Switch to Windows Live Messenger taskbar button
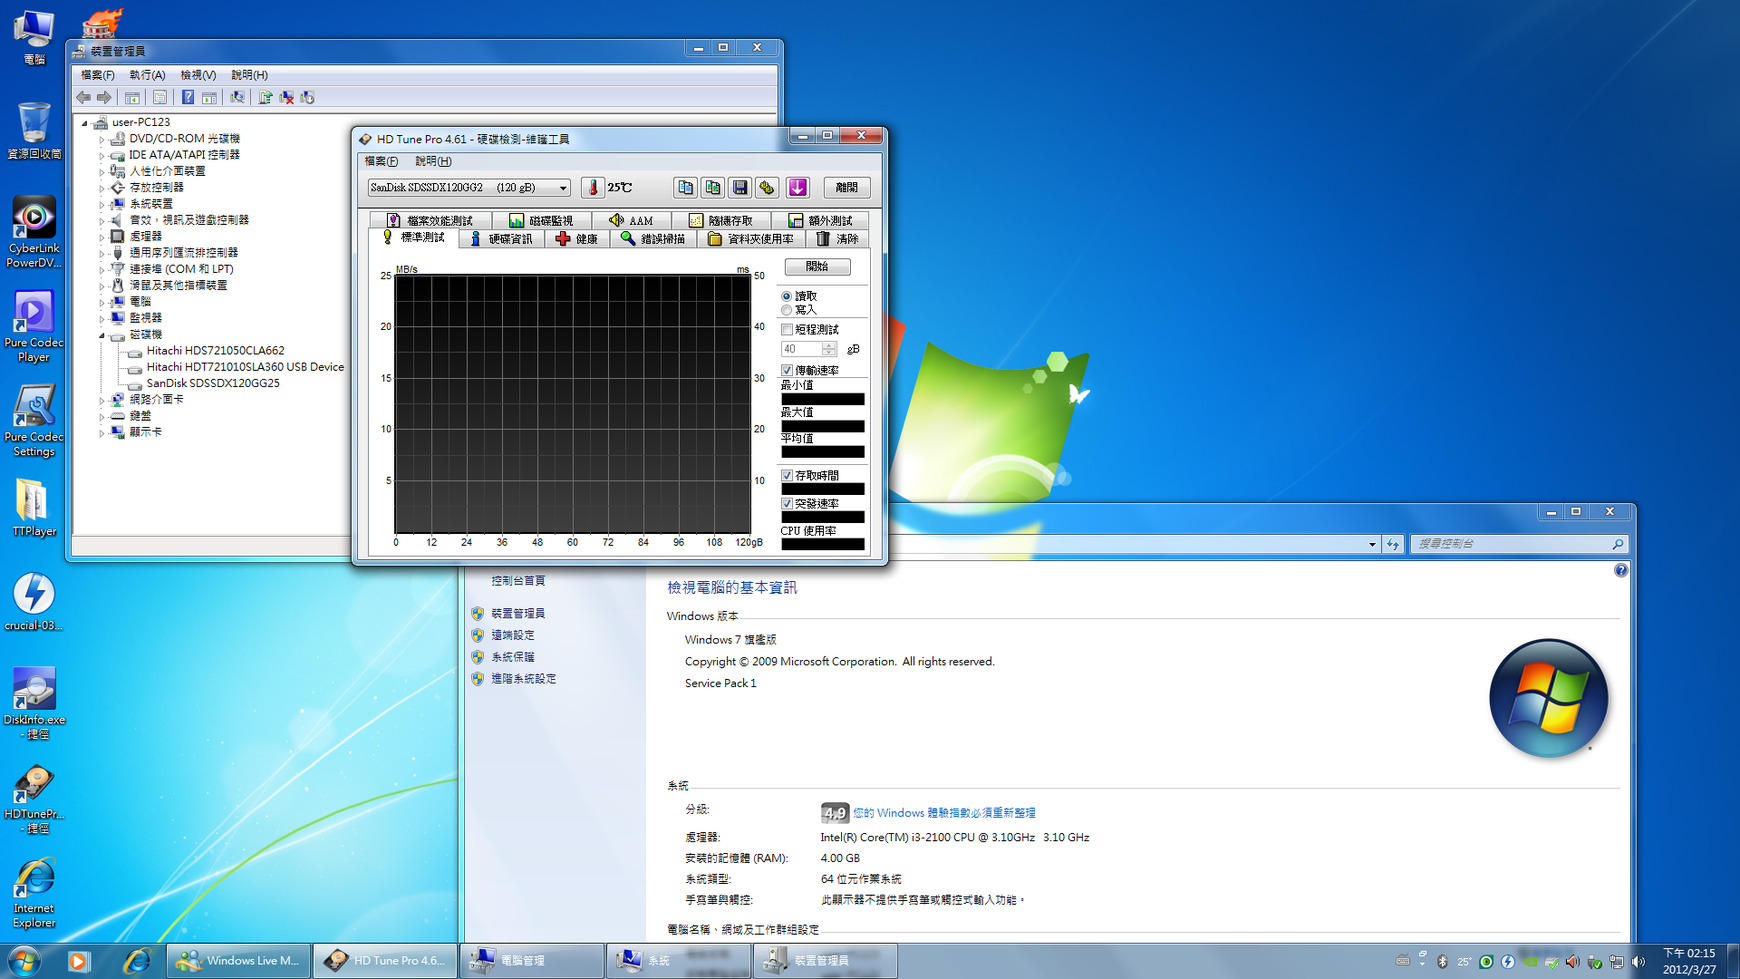The width and height of the screenshot is (1740, 979). [238, 961]
